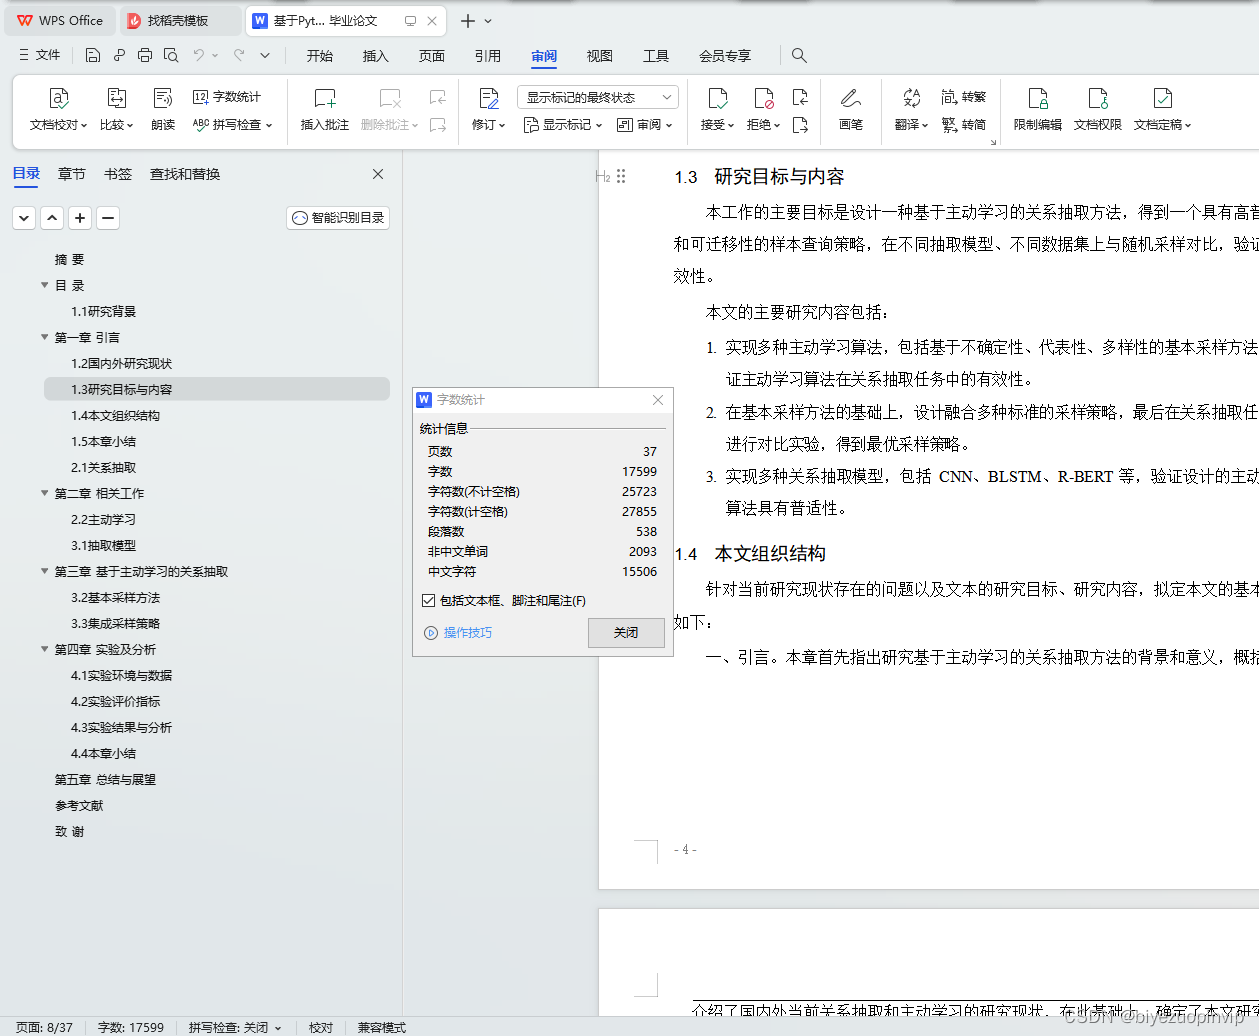Click the 限制编辑 restrict editing icon
Screen dimensions: 1259x1036
click(x=1038, y=104)
